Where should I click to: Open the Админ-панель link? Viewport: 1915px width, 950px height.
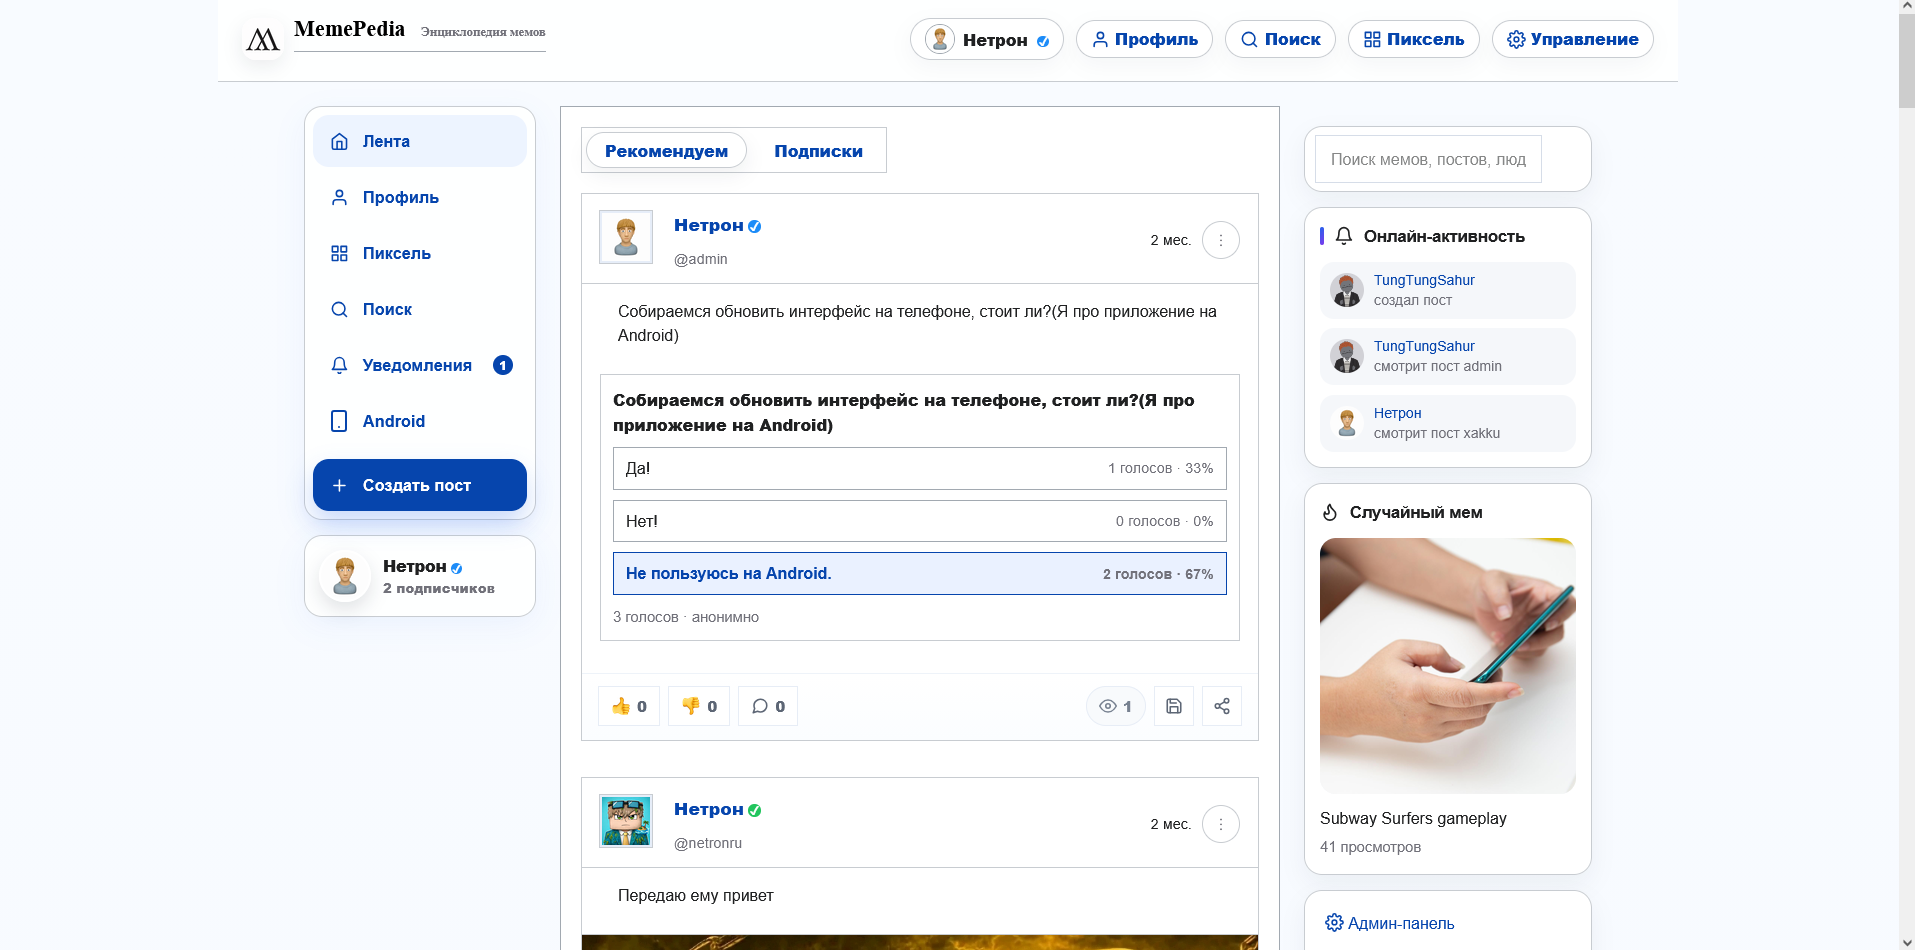[1390, 923]
